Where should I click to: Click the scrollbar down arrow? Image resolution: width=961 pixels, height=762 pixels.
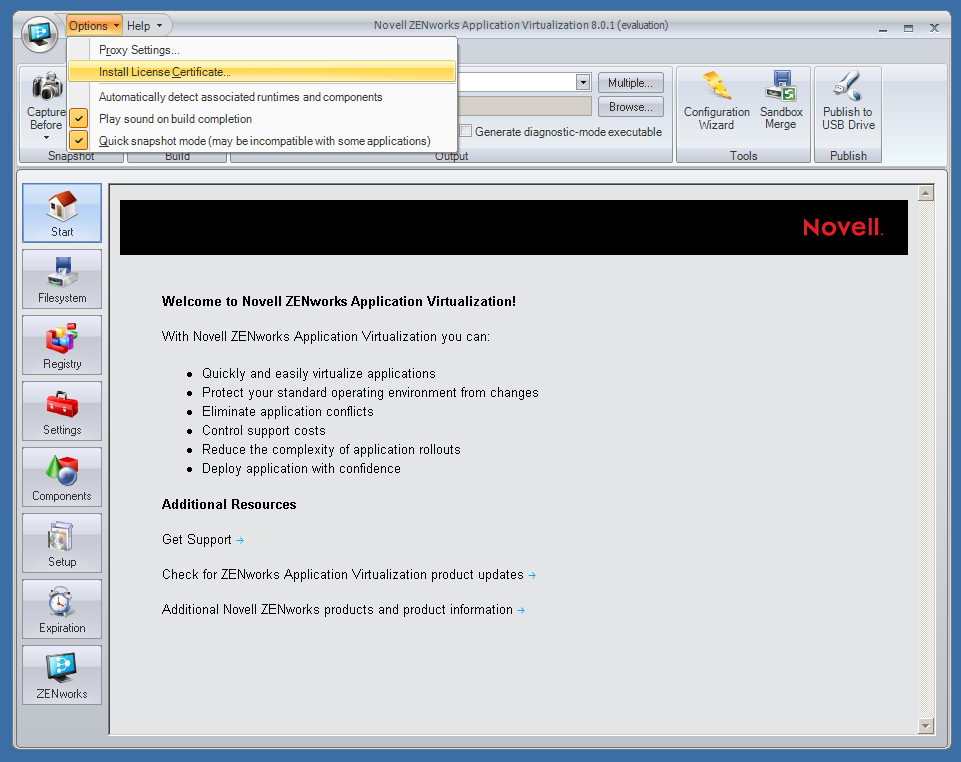(x=926, y=726)
